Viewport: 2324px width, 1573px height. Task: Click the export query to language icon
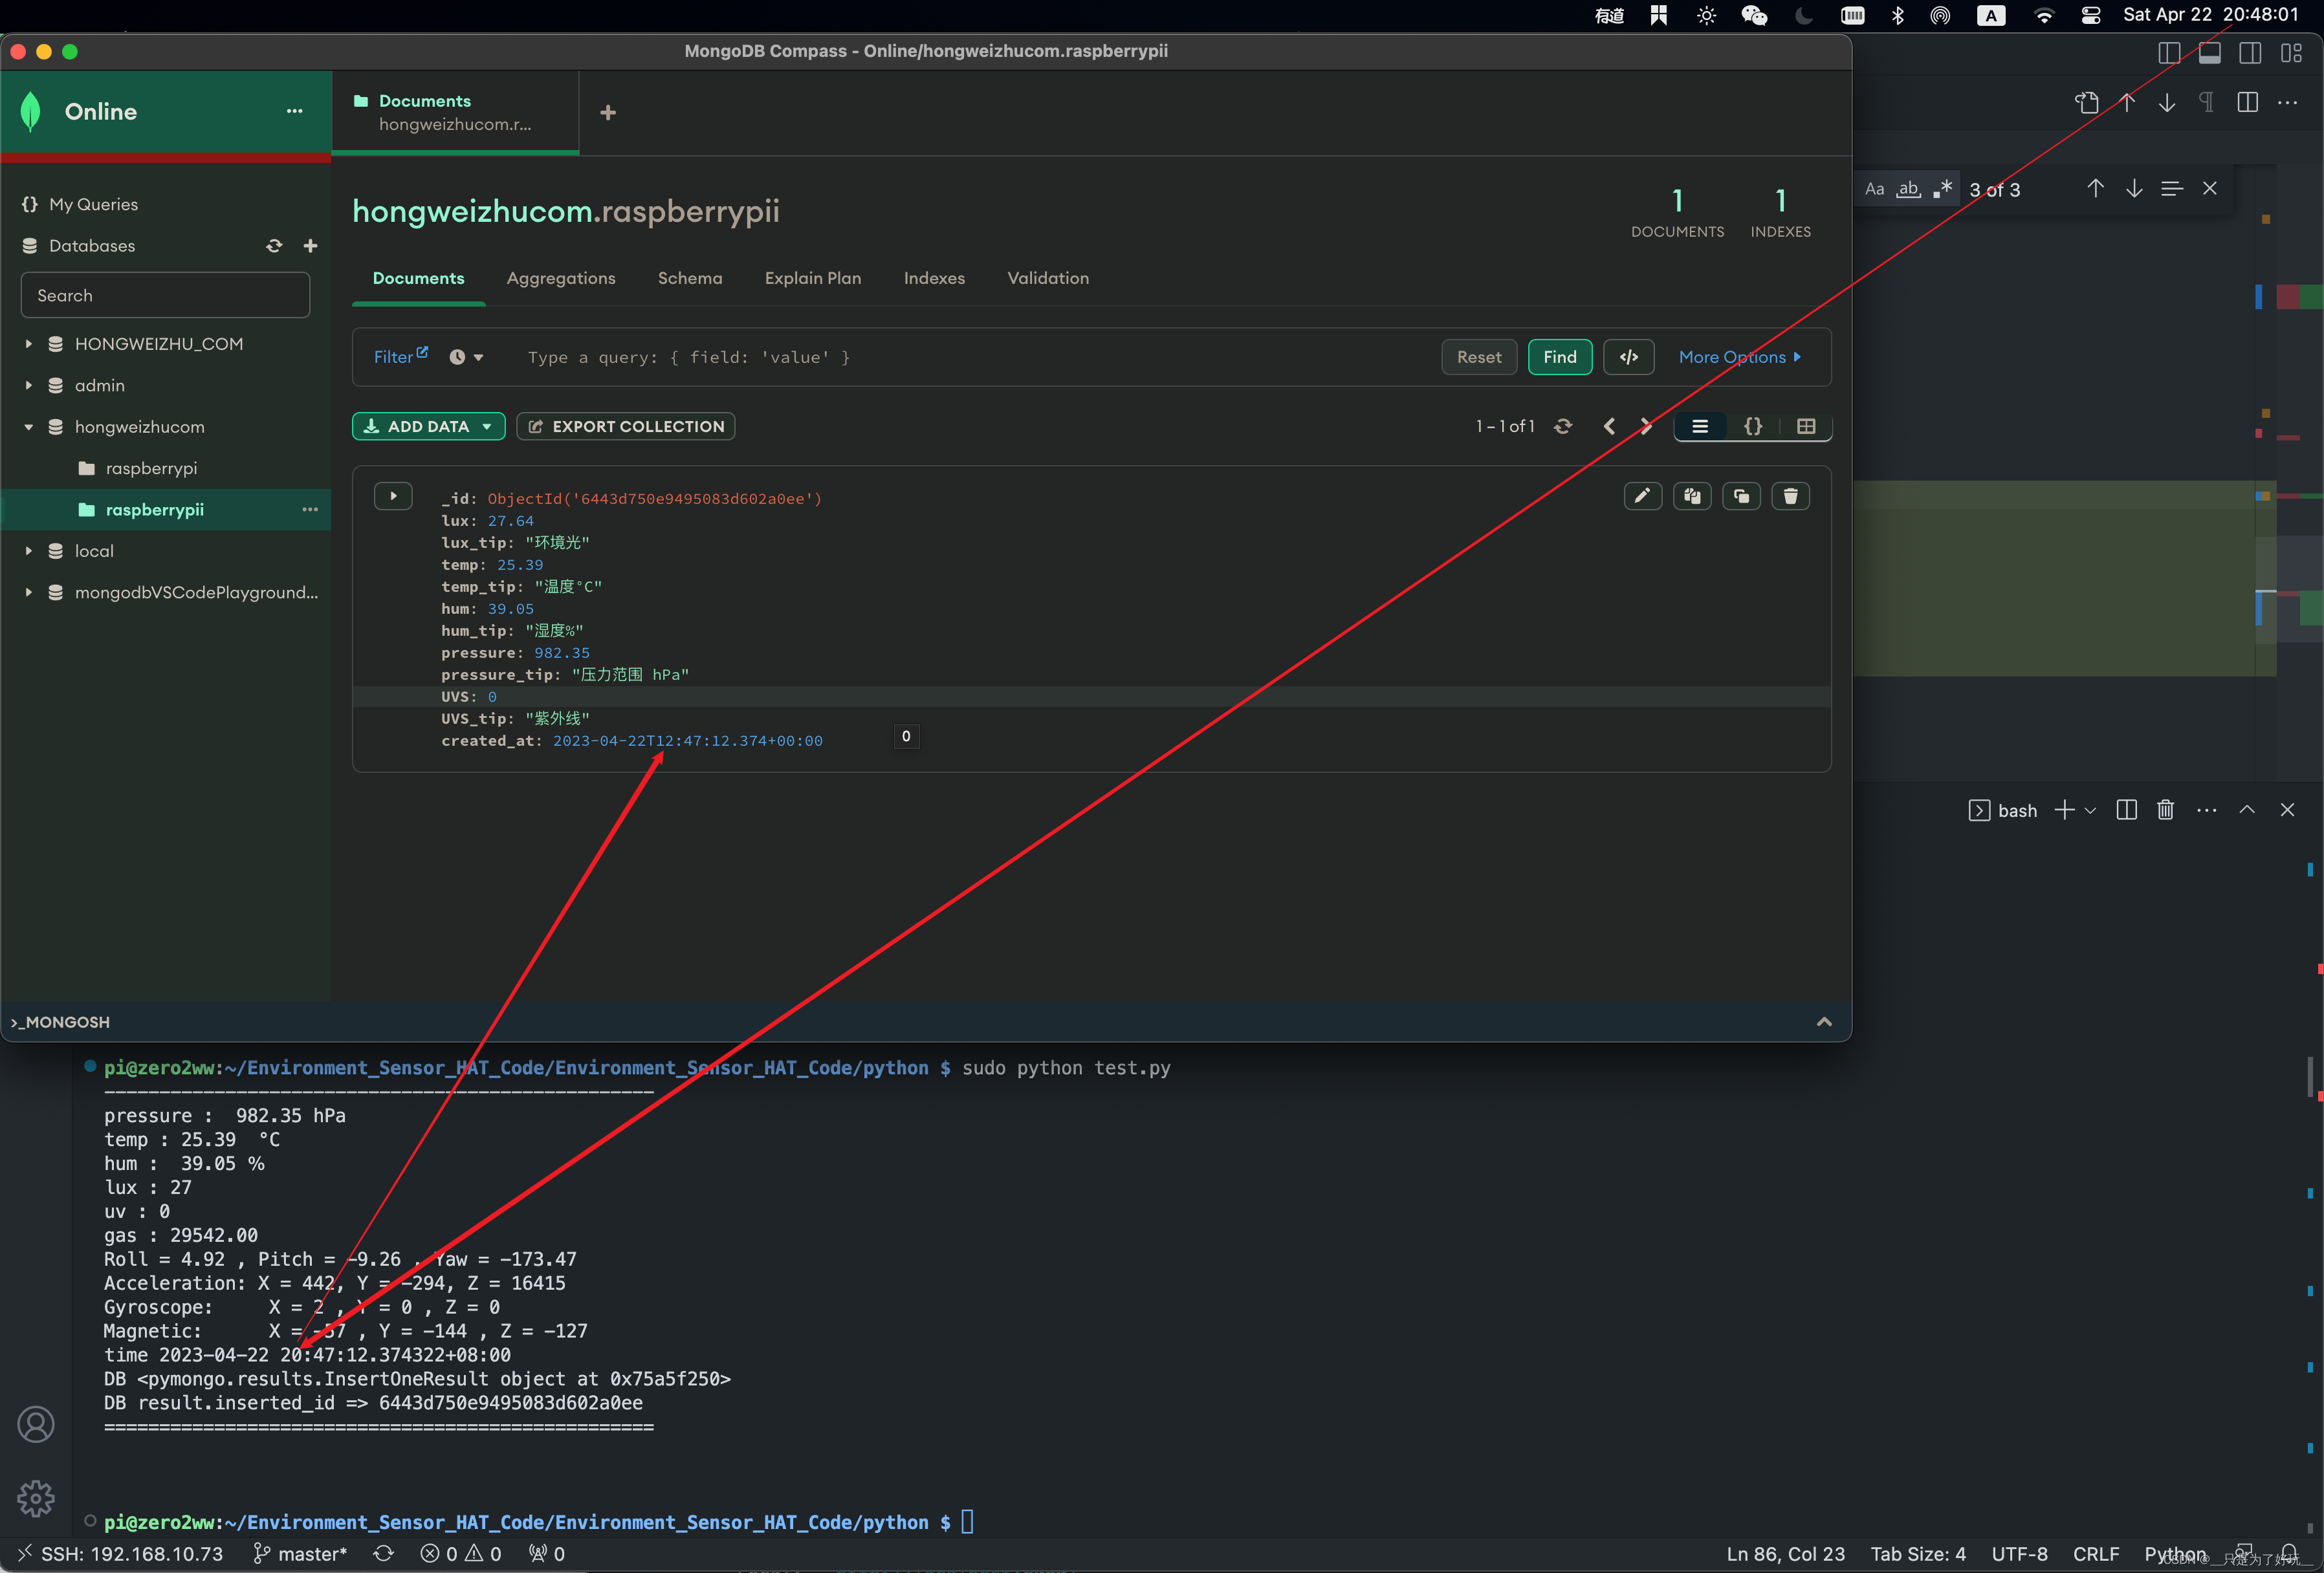1628,357
